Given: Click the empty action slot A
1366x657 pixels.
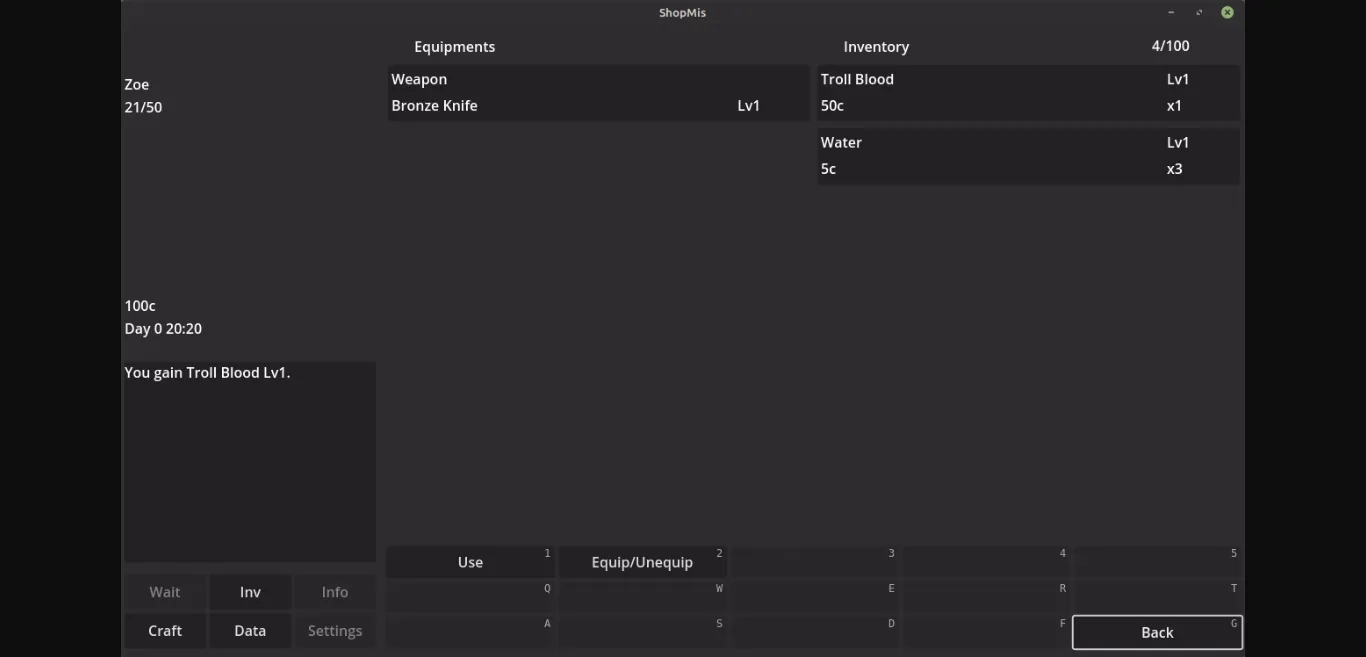Looking at the screenshot, I should [470, 632].
